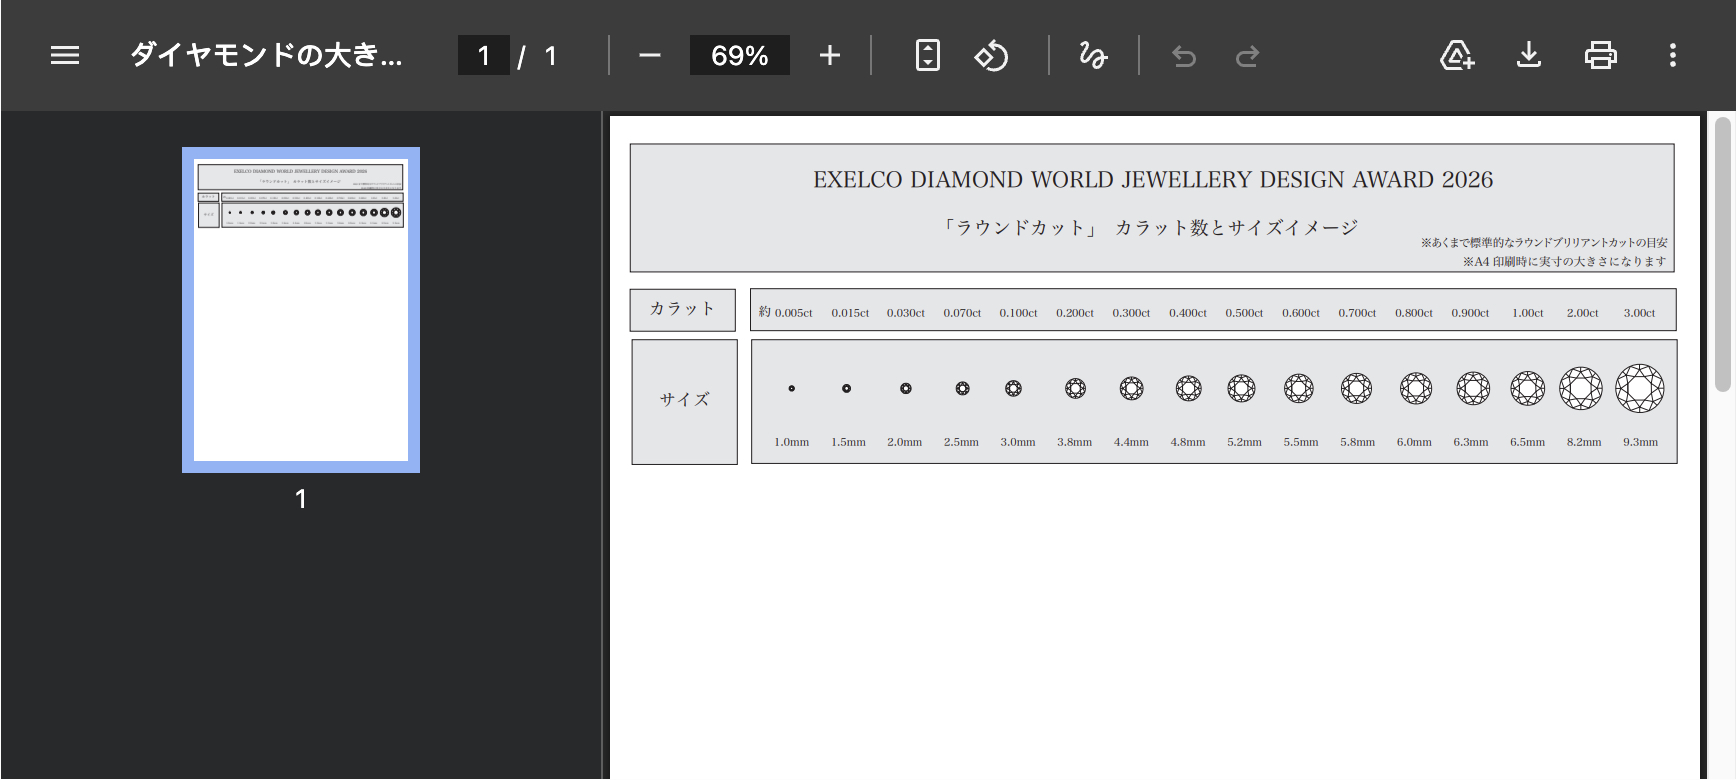Click the undo arrow icon

(1184, 56)
